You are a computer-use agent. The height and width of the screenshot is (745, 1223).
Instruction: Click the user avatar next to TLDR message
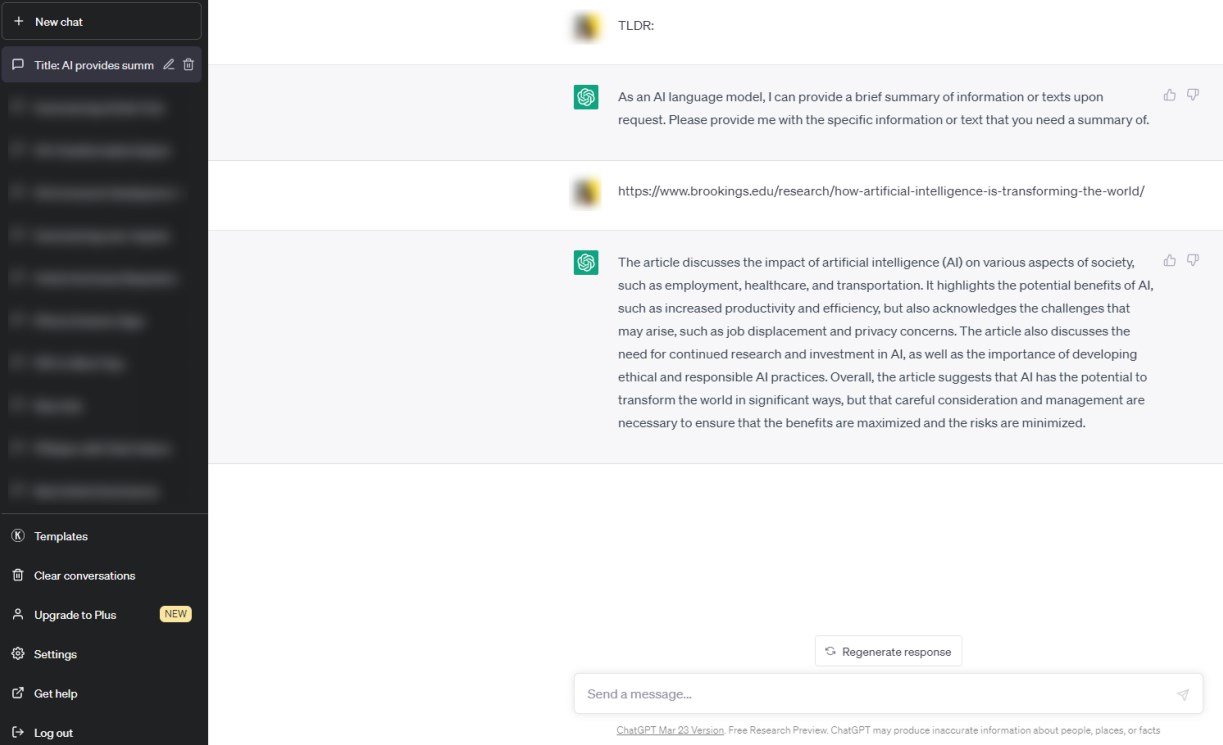coord(585,27)
